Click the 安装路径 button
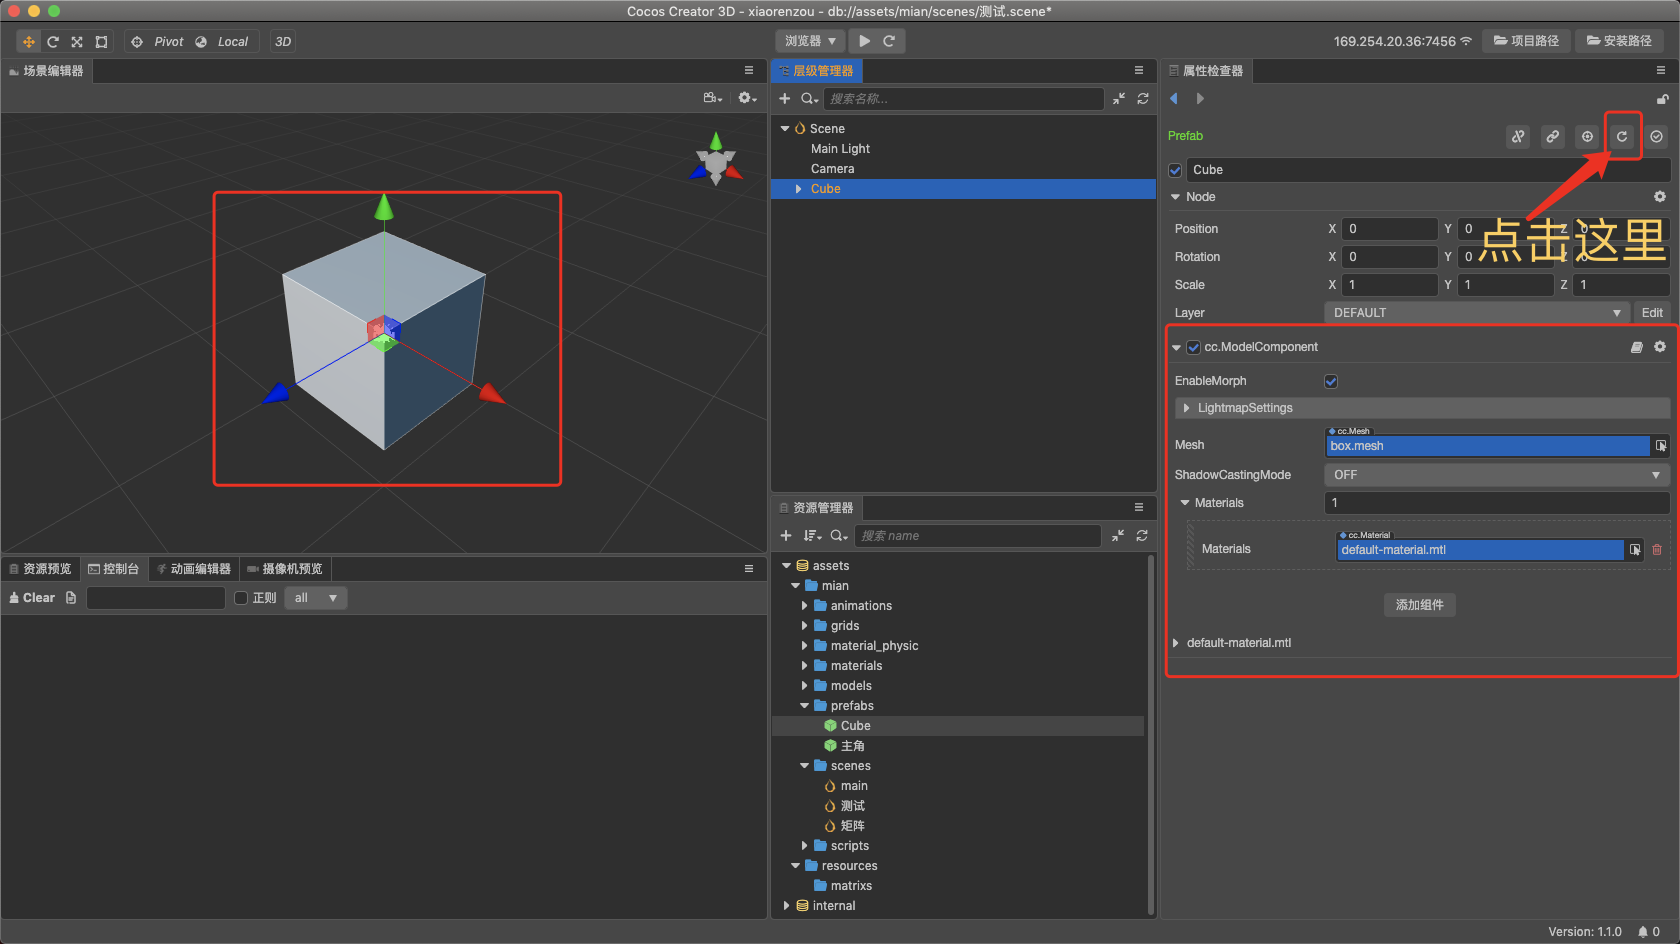This screenshot has width=1680, height=944. point(1620,41)
